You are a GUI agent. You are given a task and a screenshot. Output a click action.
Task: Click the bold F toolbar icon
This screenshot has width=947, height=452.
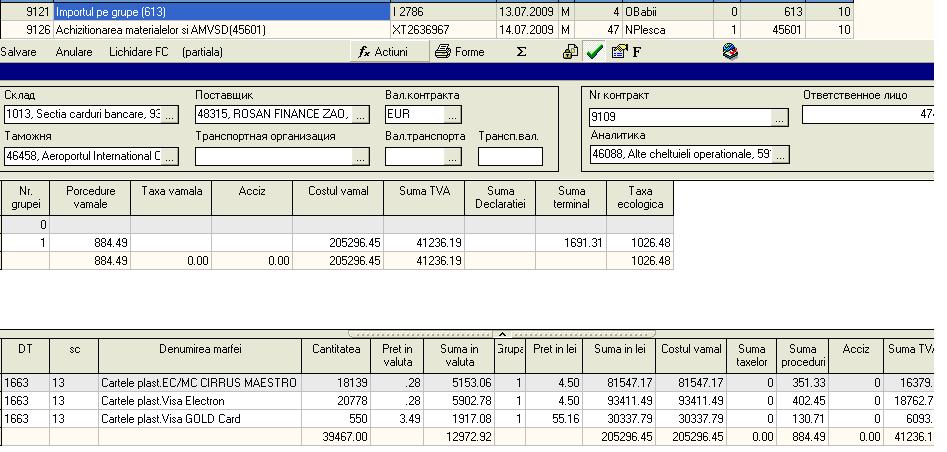coord(636,53)
